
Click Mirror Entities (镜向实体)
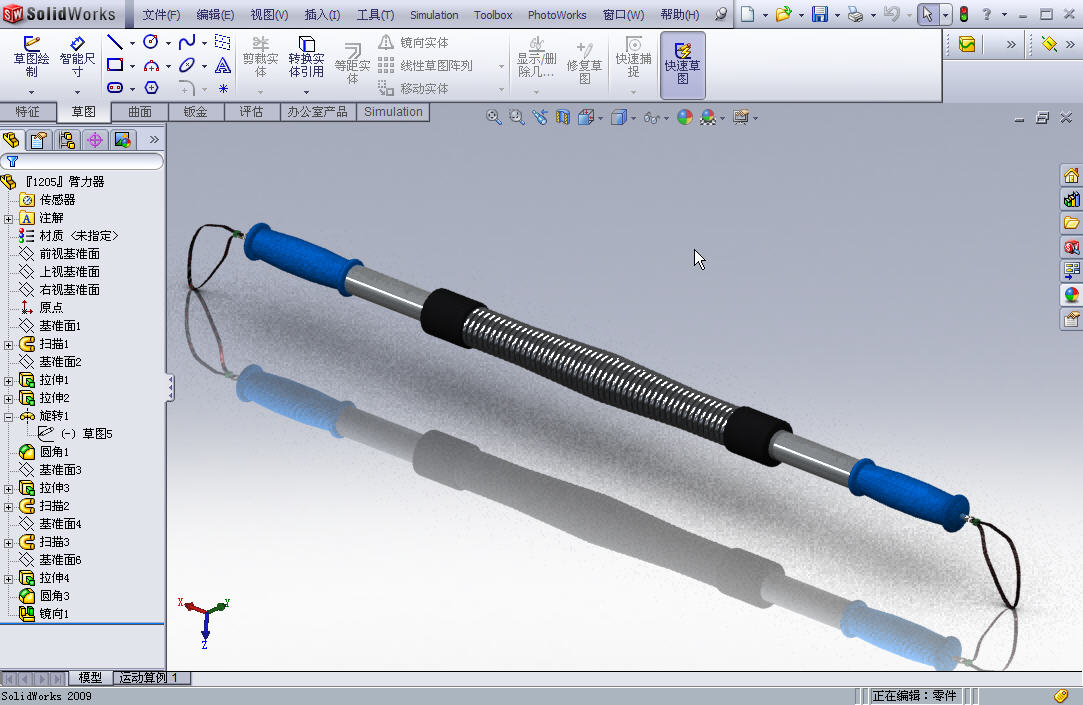[x=414, y=43]
